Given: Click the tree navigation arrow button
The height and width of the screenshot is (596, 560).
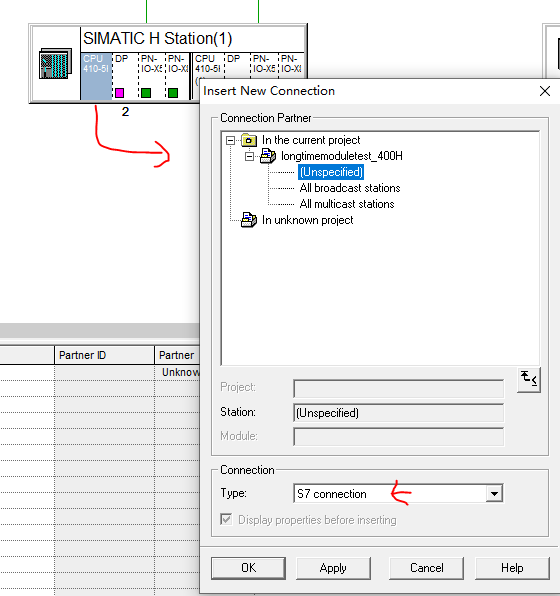Looking at the screenshot, I should (x=529, y=380).
